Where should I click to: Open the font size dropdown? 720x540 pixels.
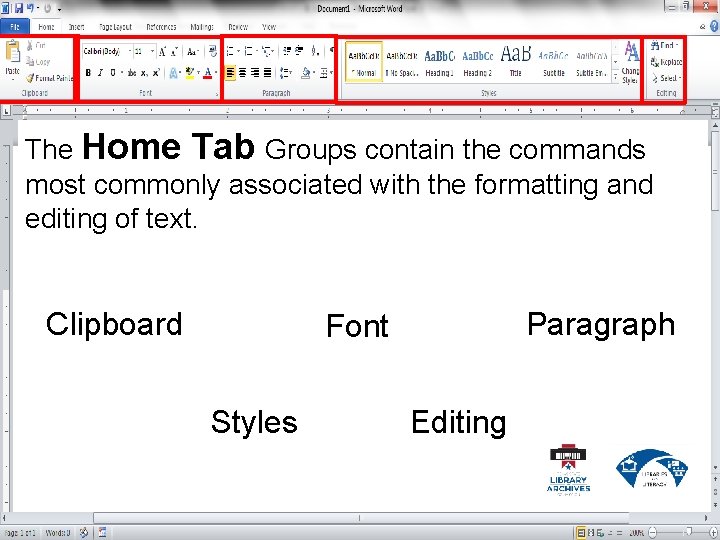[152, 51]
